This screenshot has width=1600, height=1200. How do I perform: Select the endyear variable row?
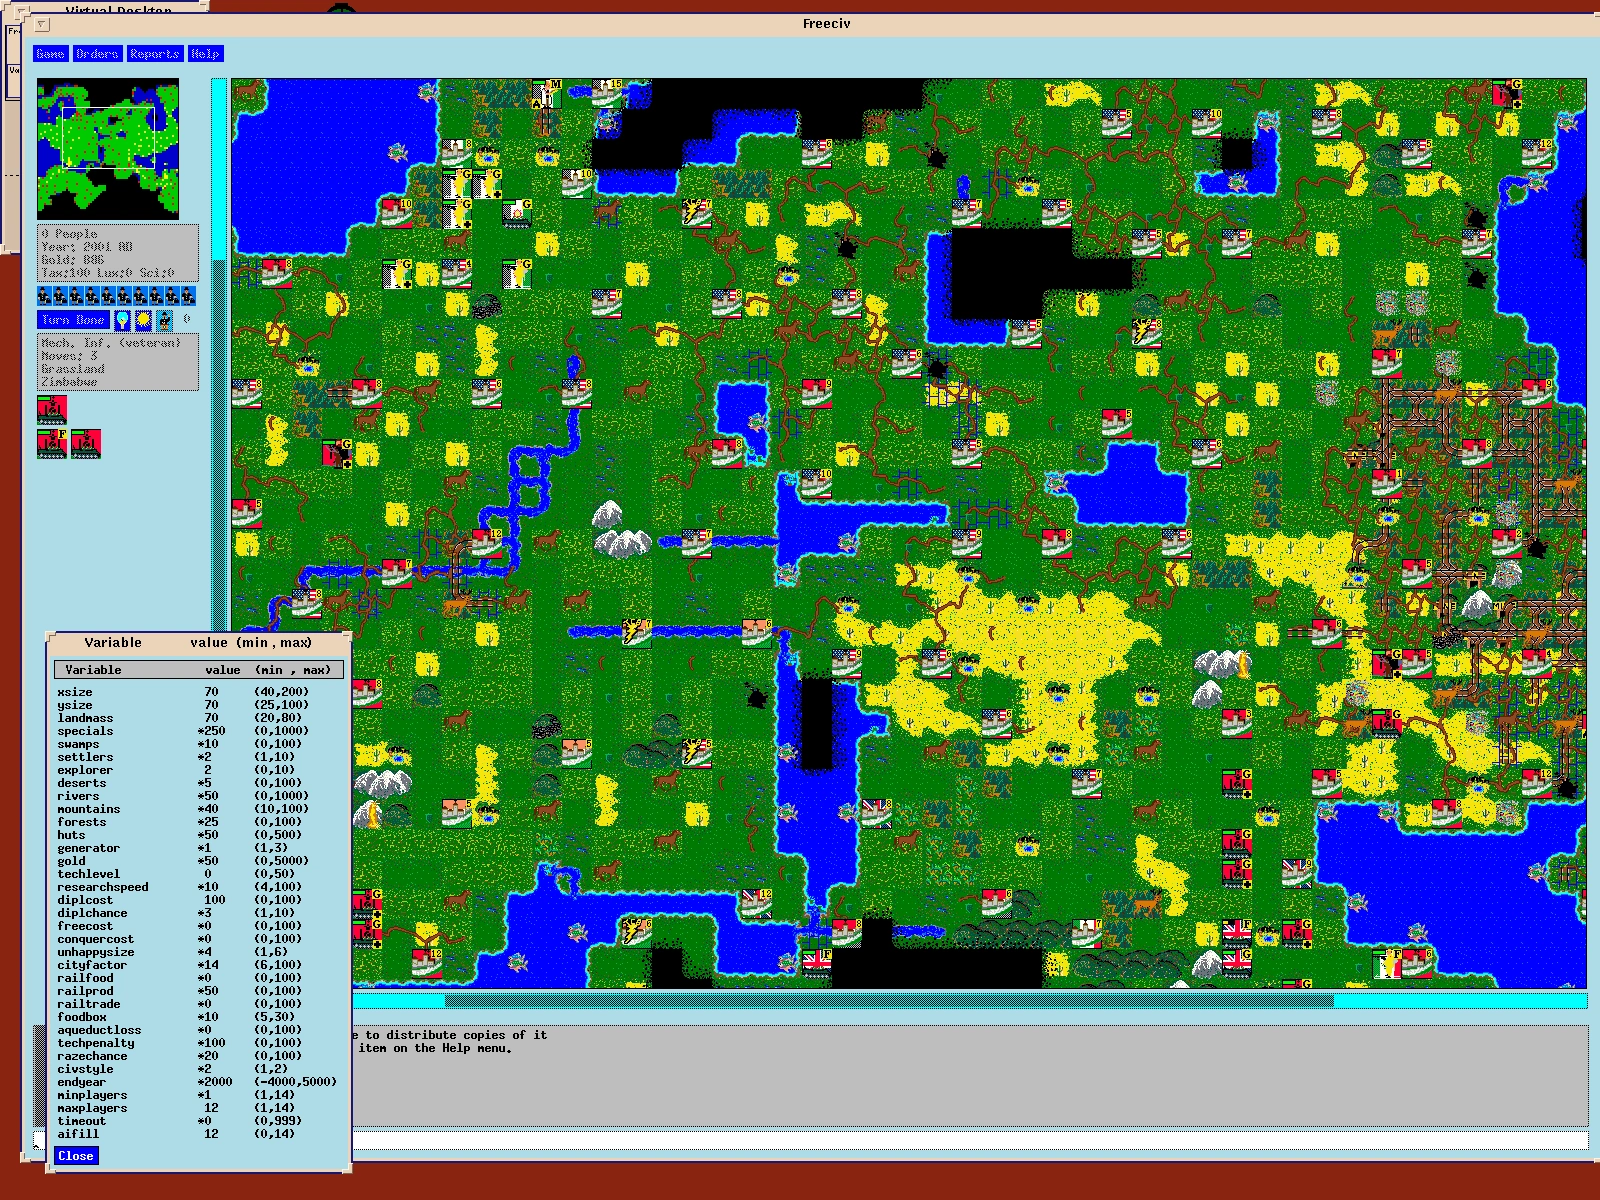click(x=198, y=1082)
